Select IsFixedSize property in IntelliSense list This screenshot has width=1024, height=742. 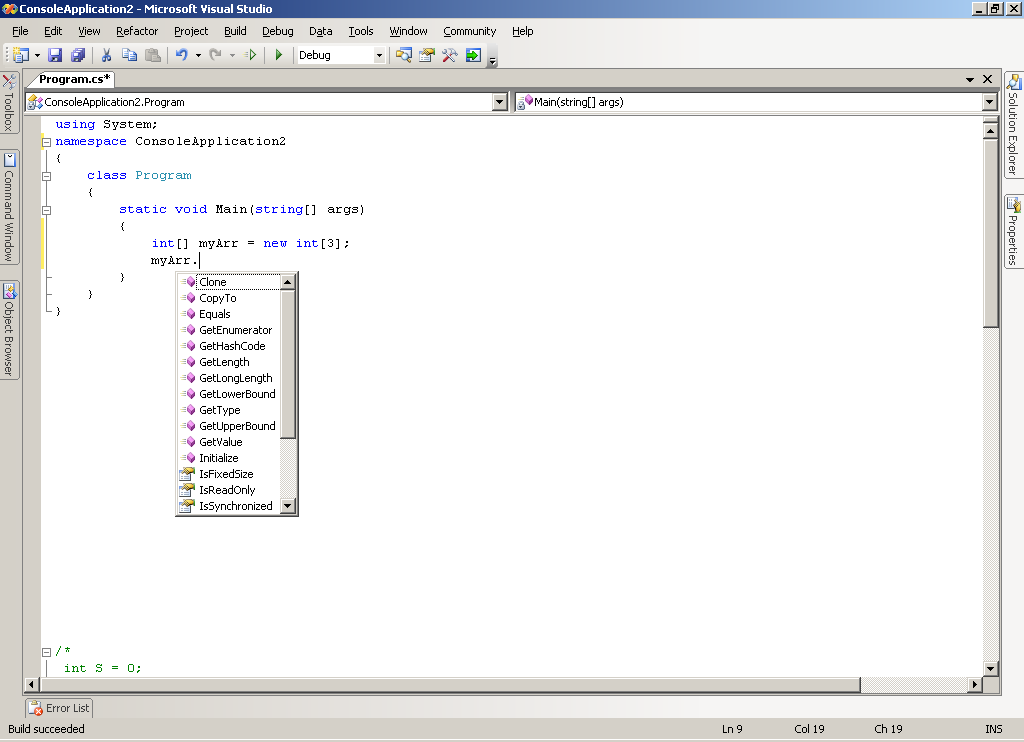click(x=229, y=474)
